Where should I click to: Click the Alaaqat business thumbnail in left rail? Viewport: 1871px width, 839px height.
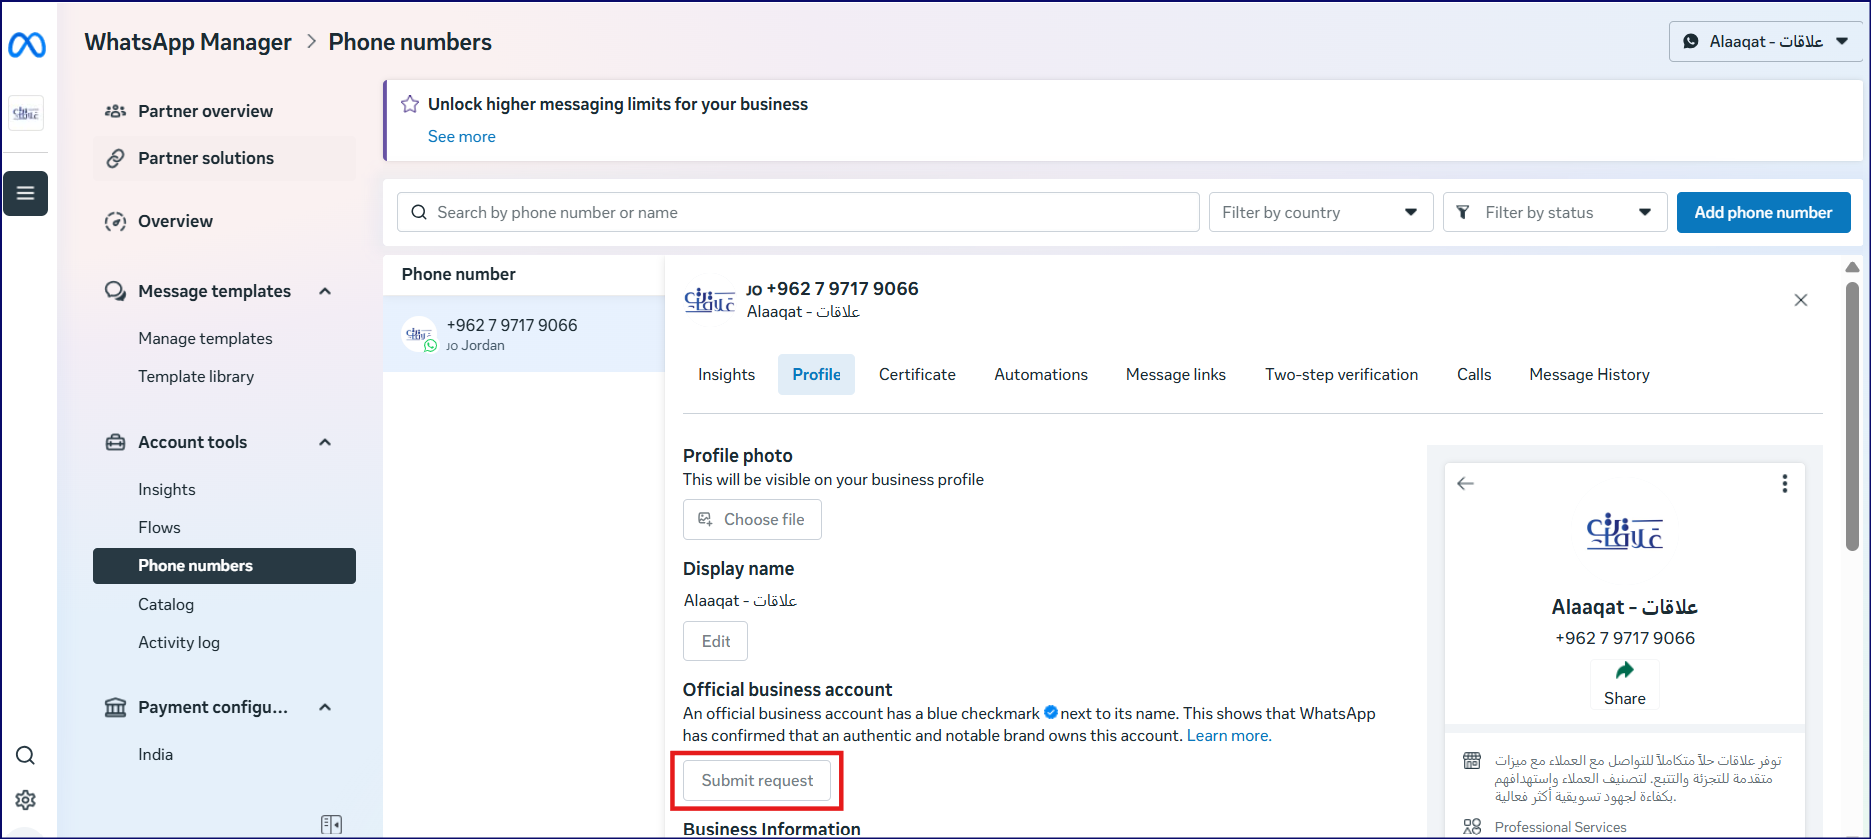26,113
